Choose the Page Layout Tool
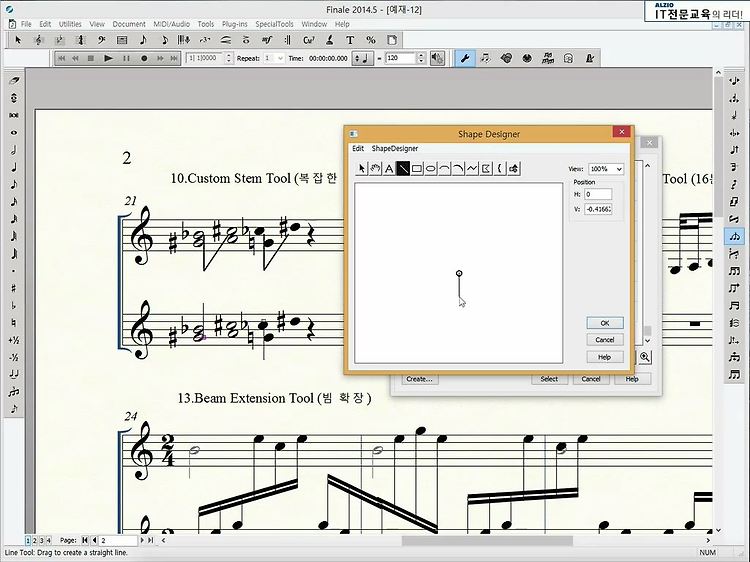This screenshot has height=562, width=750. 392,40
